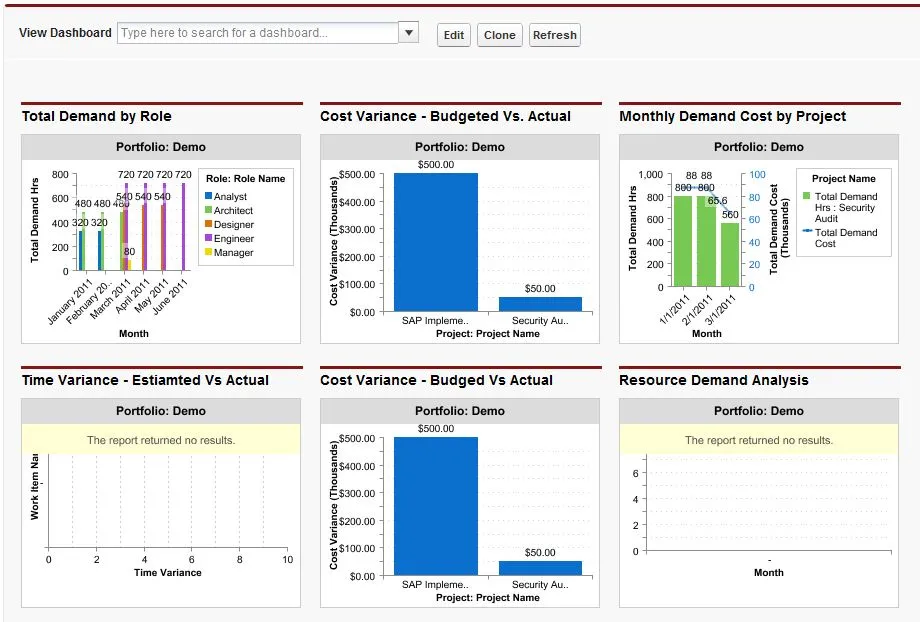Click the Designer orange legend swatch

(208, 224)
